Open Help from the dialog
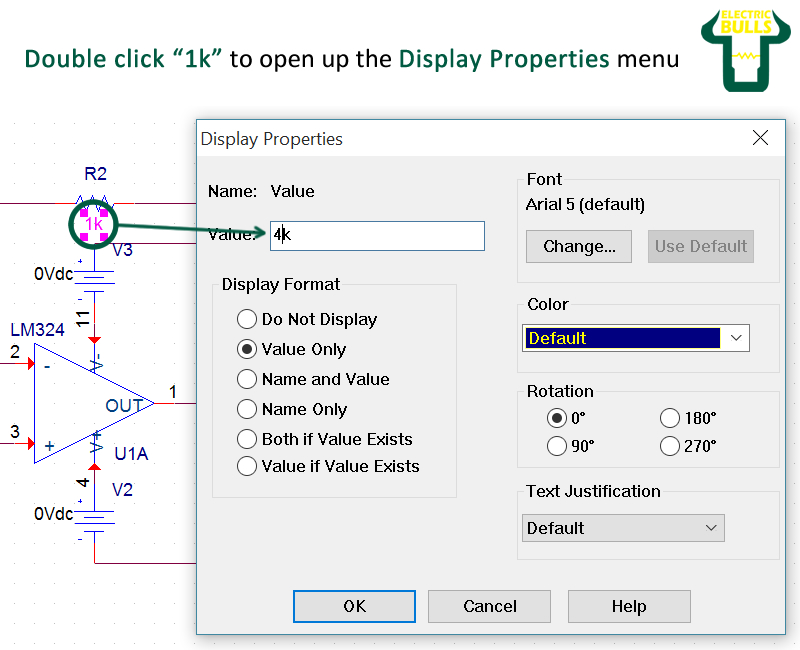 tap(629, 606)
